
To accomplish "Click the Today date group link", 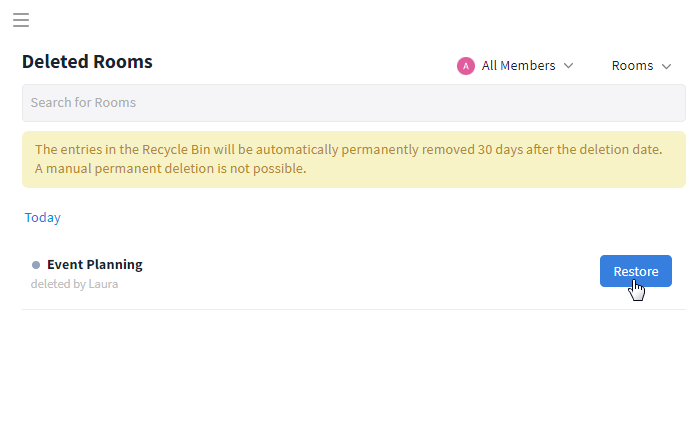I will (x=42, y=217).
